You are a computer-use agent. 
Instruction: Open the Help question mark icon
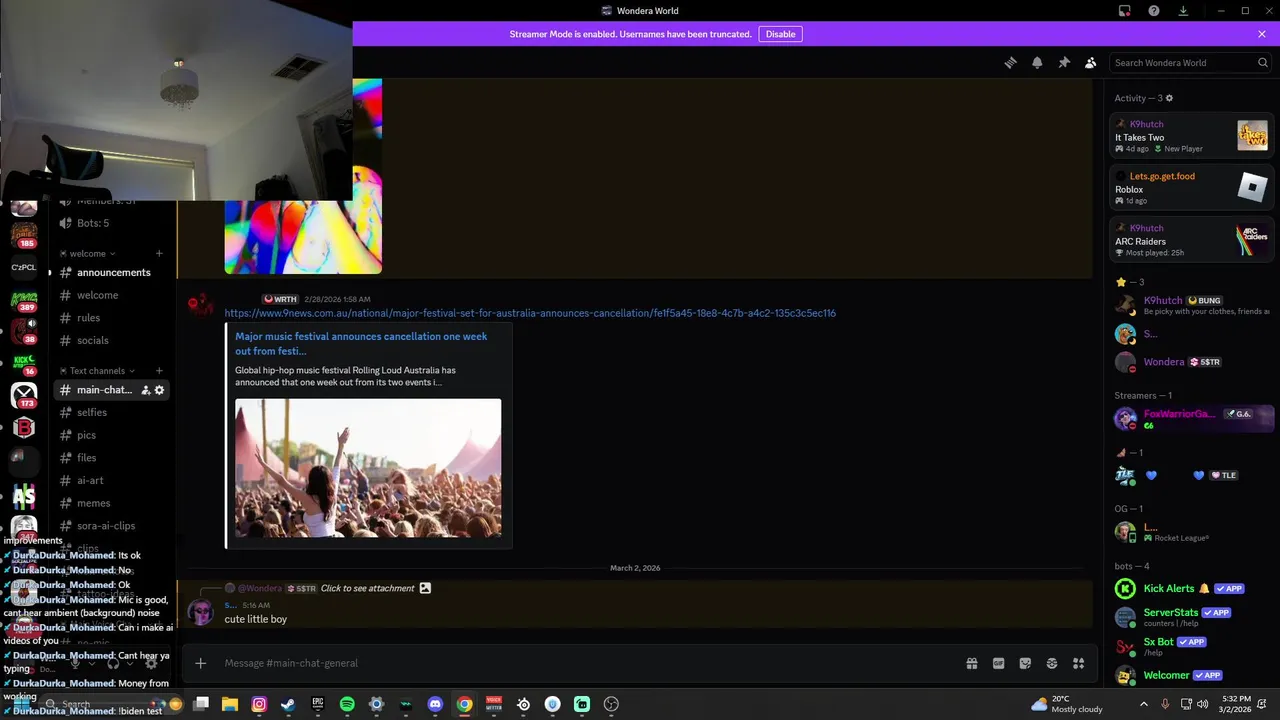click(1154, 11)
